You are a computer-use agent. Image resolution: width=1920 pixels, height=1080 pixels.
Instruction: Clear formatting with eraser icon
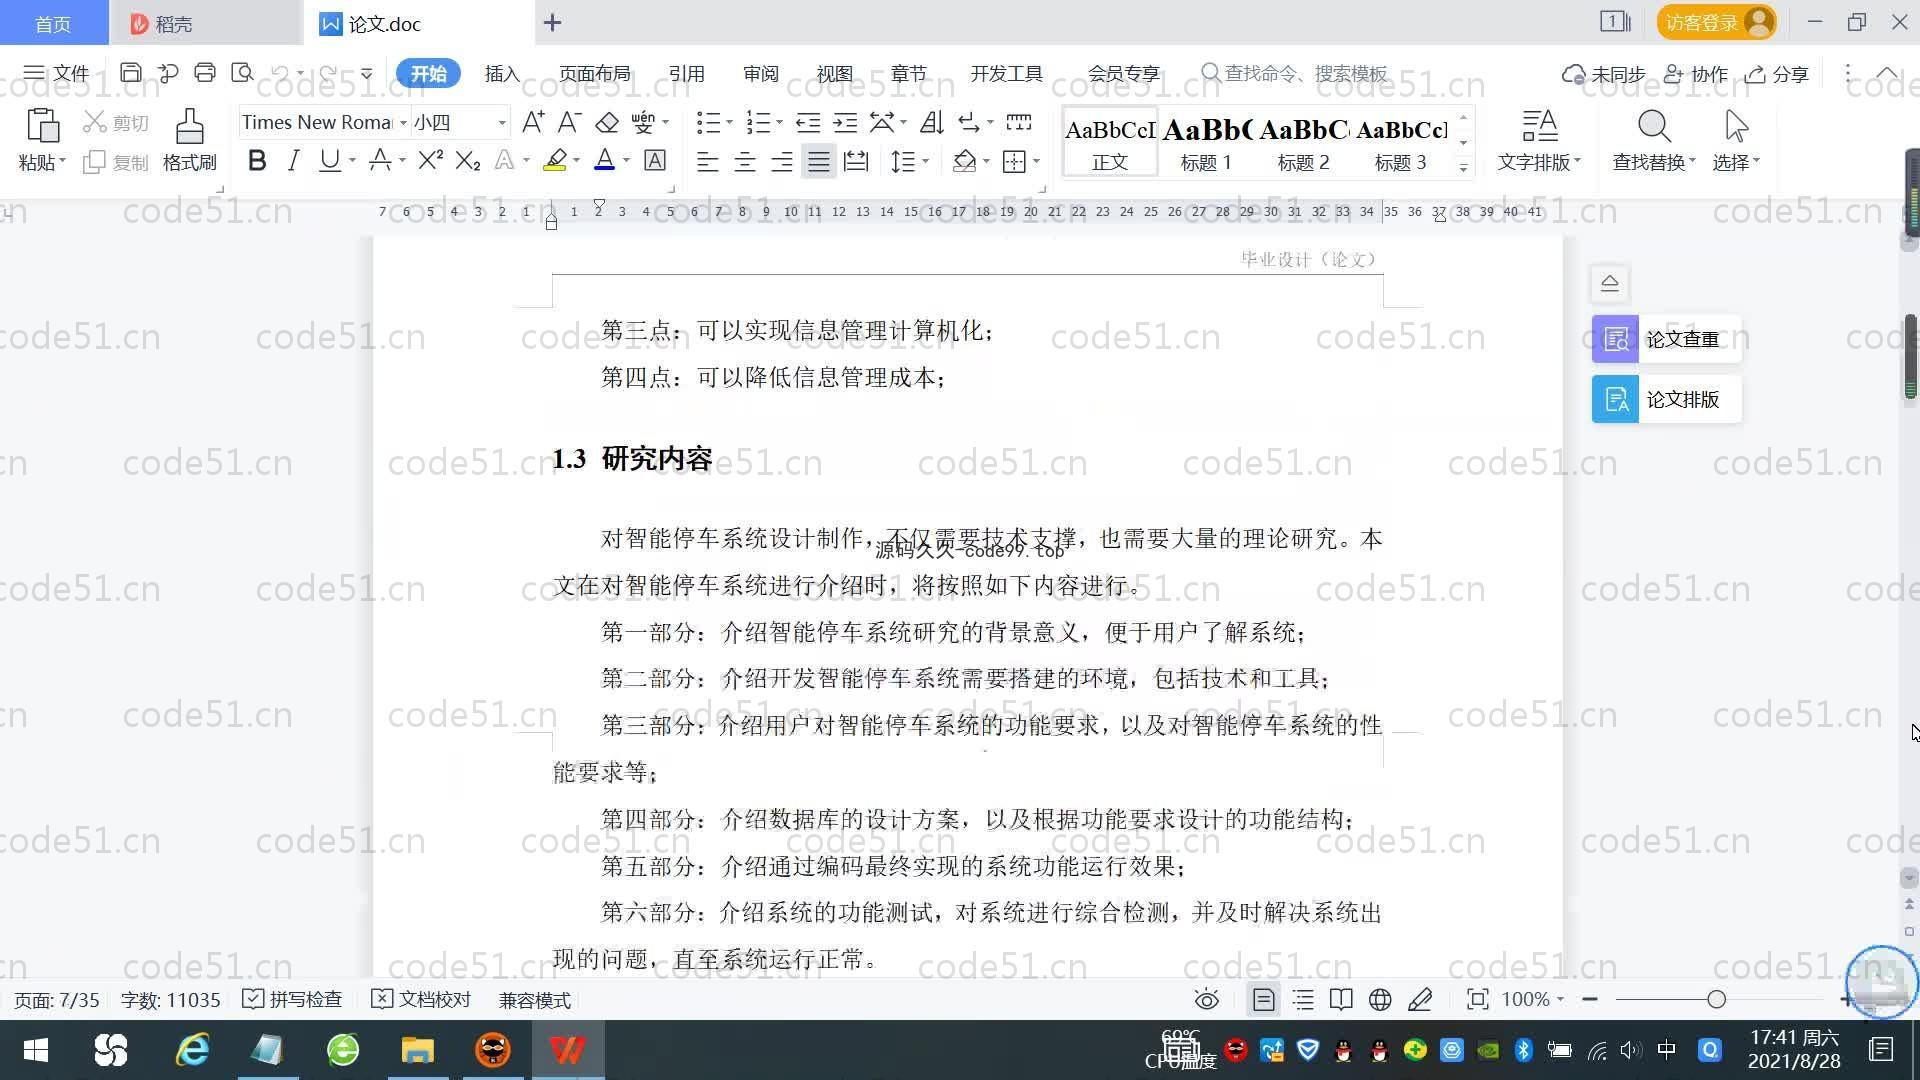coord(607,122)
